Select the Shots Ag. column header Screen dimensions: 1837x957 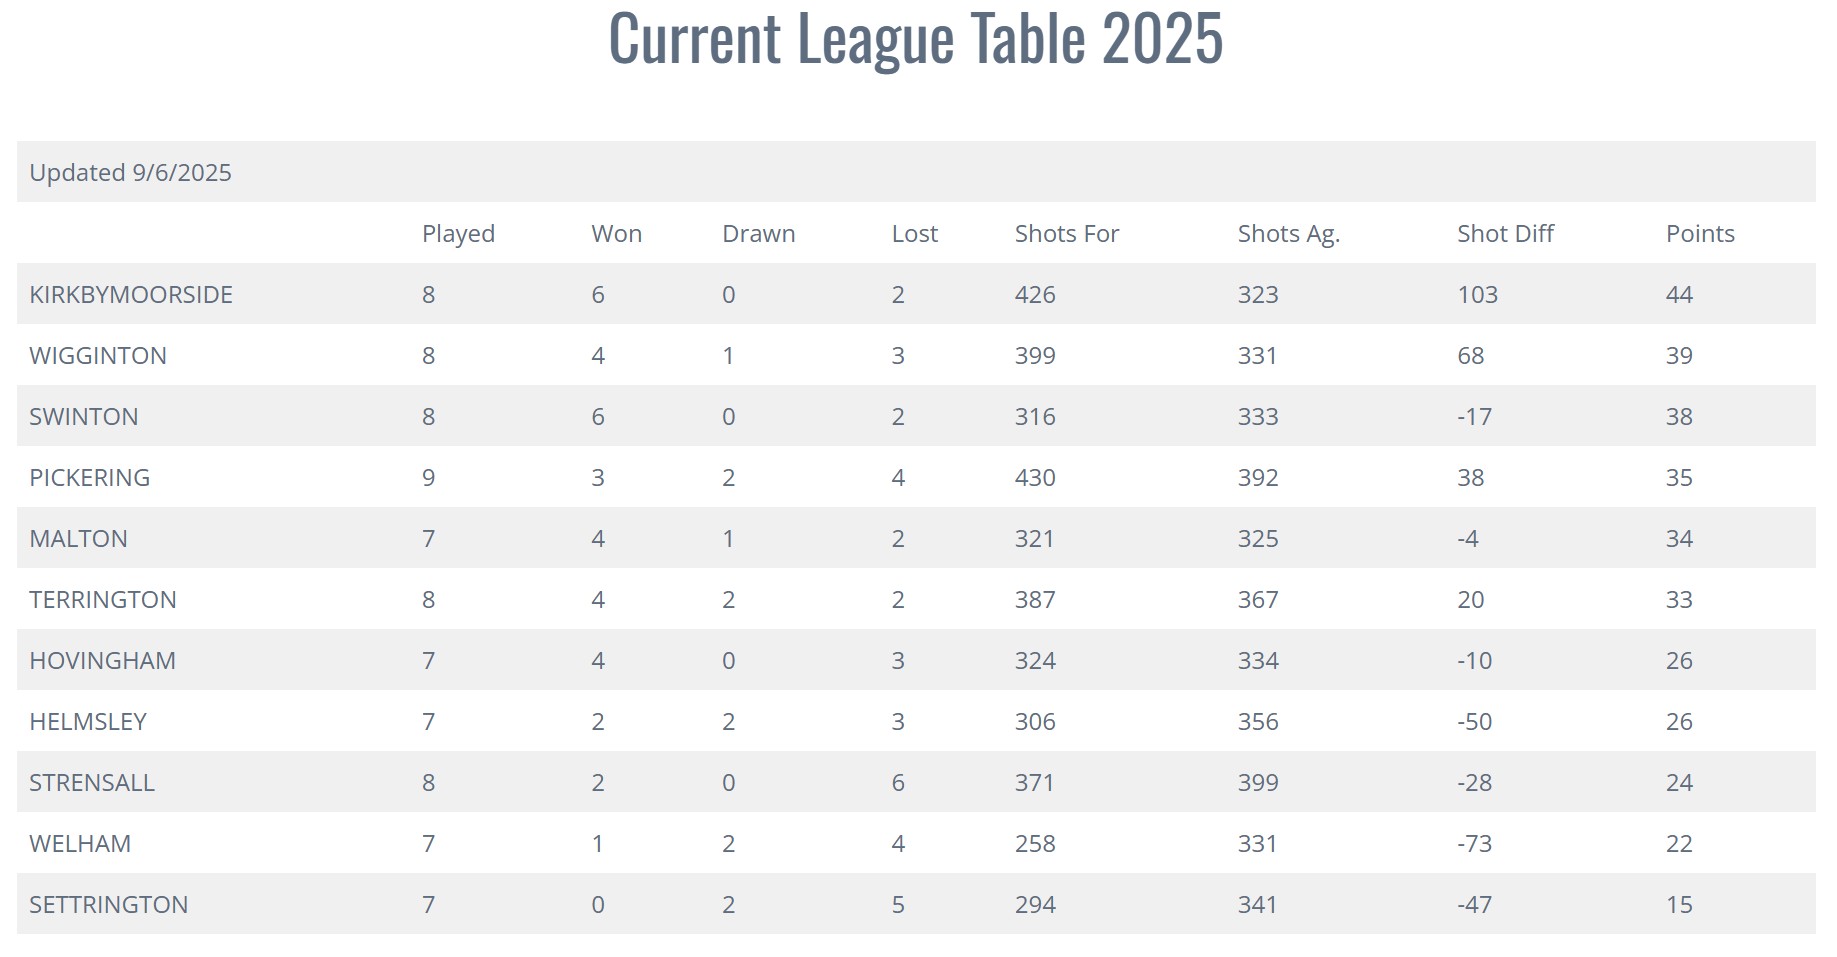(x=1289, y=234)
